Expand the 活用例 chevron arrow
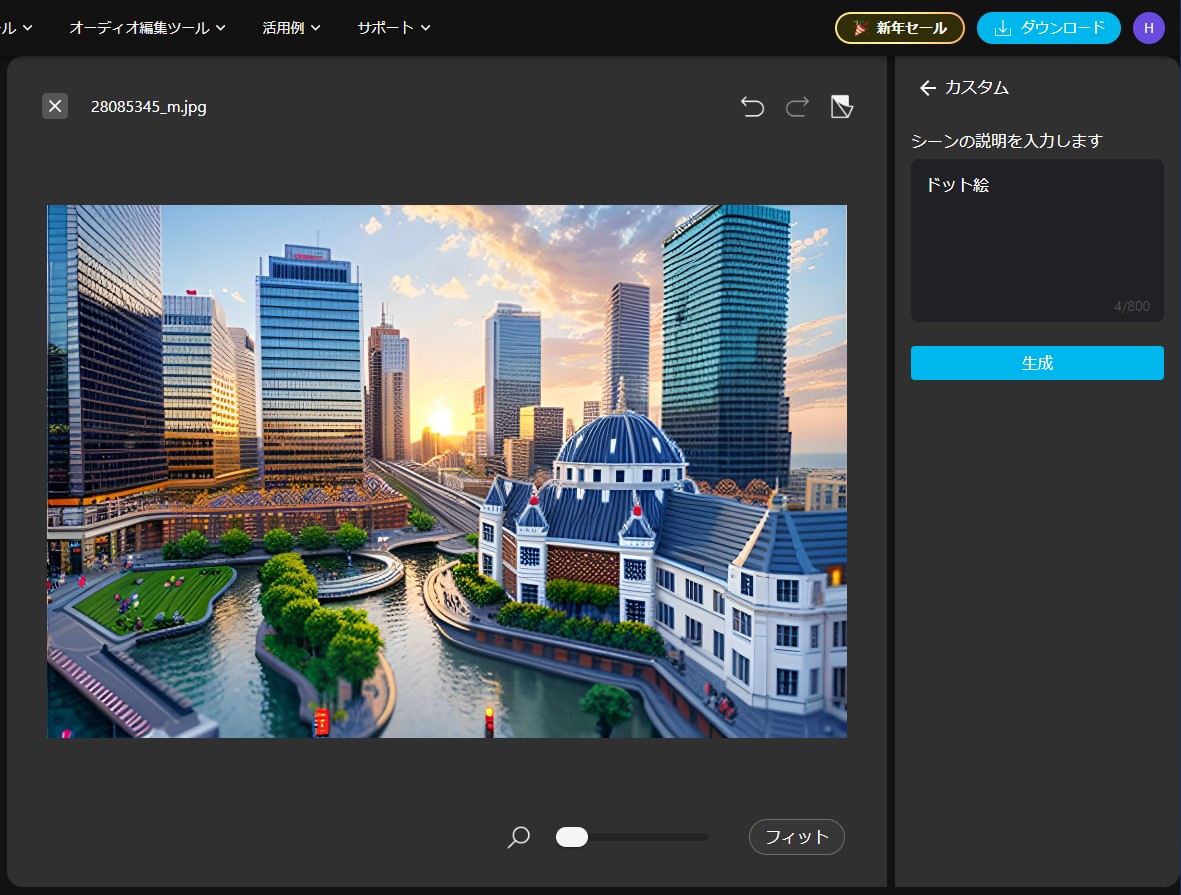 click(x=316, y=28)
